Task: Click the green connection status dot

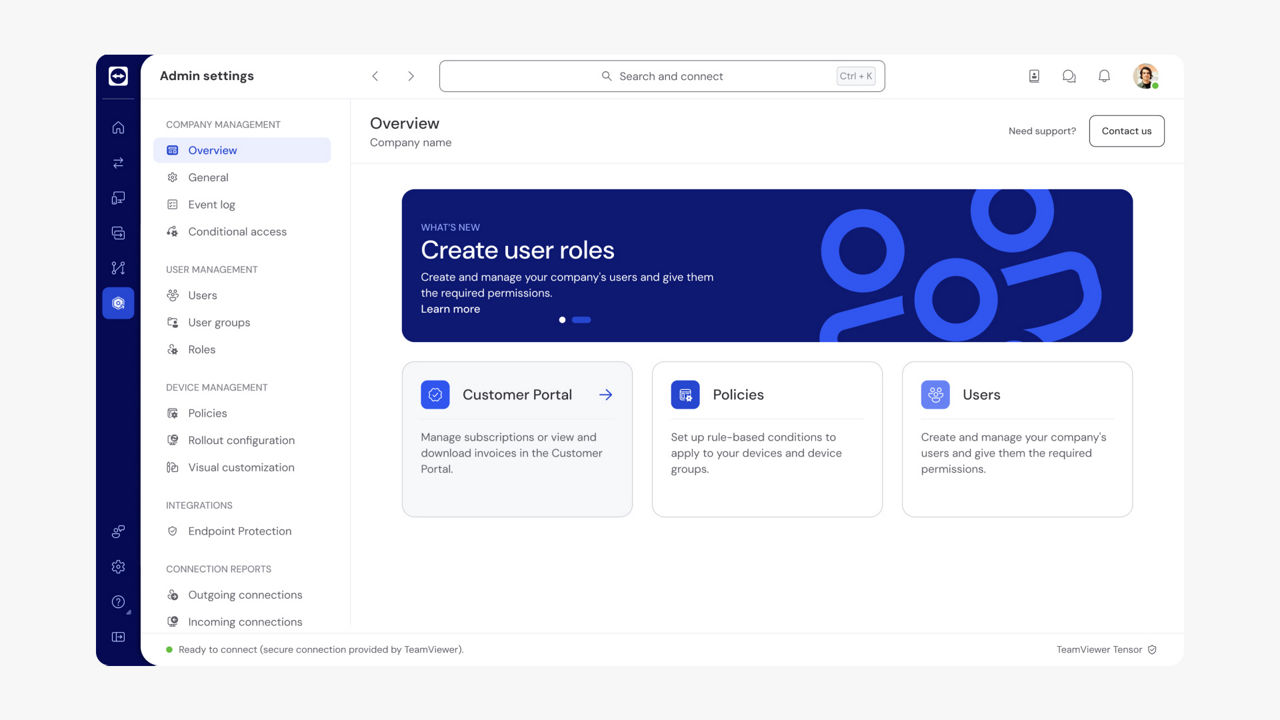Action: (x=169, y=650)
